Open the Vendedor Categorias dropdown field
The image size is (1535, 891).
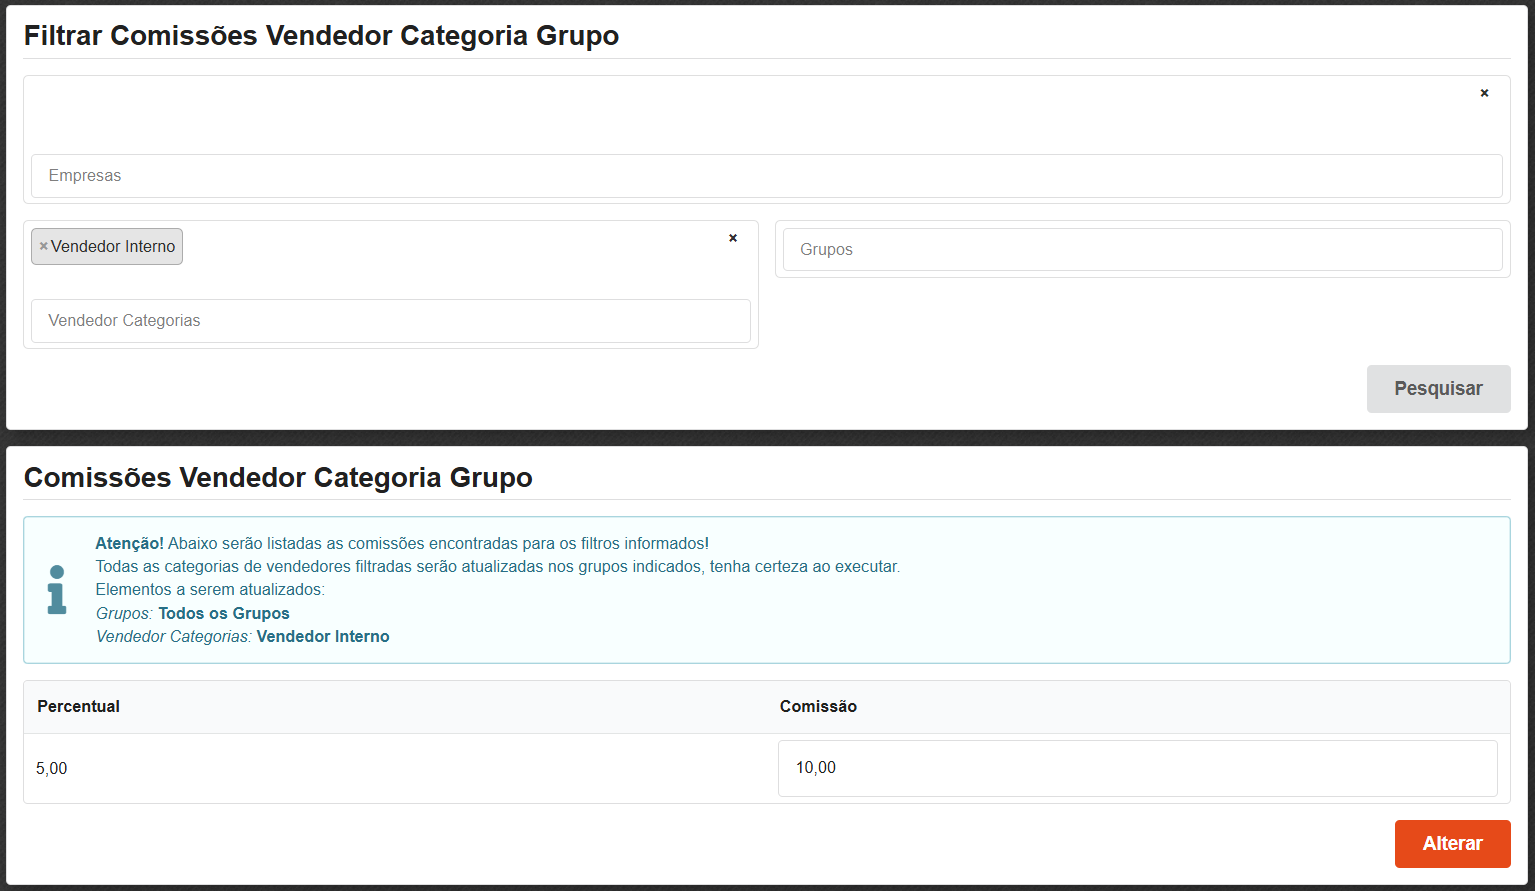pyautogui.click(x=390, y=321)
